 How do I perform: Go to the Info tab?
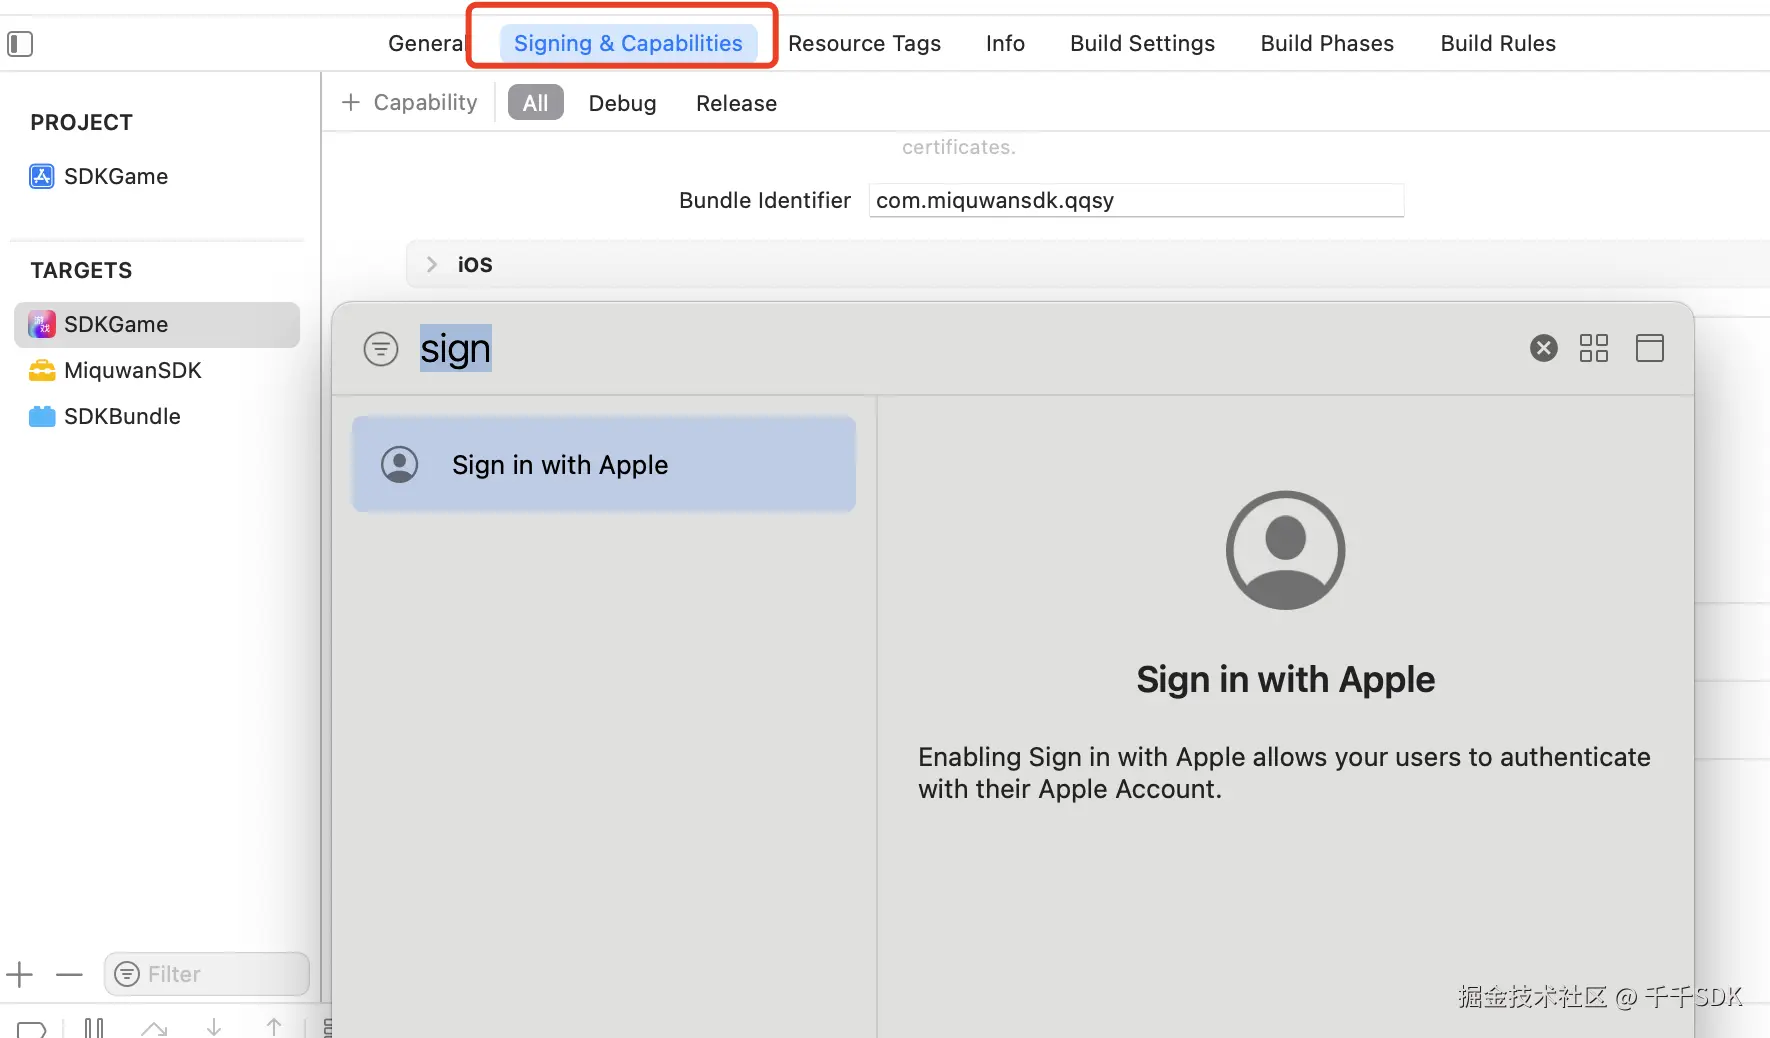pyautogui.click(x=1005, y=44)
